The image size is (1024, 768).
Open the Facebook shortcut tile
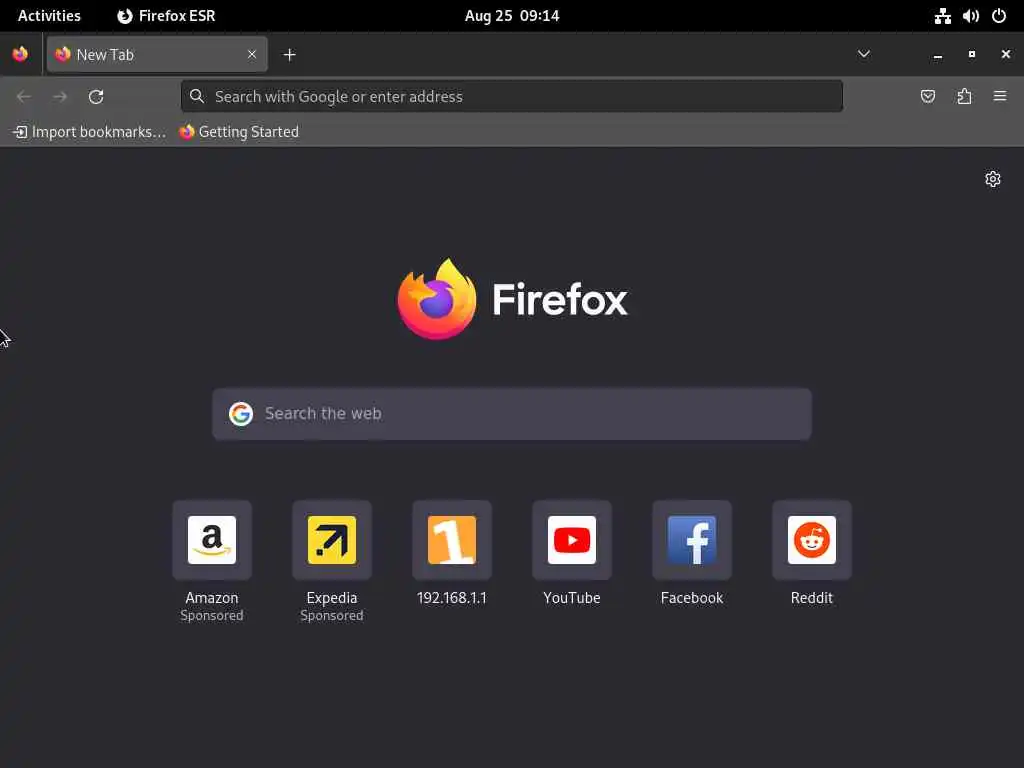(x=692, y=540)
